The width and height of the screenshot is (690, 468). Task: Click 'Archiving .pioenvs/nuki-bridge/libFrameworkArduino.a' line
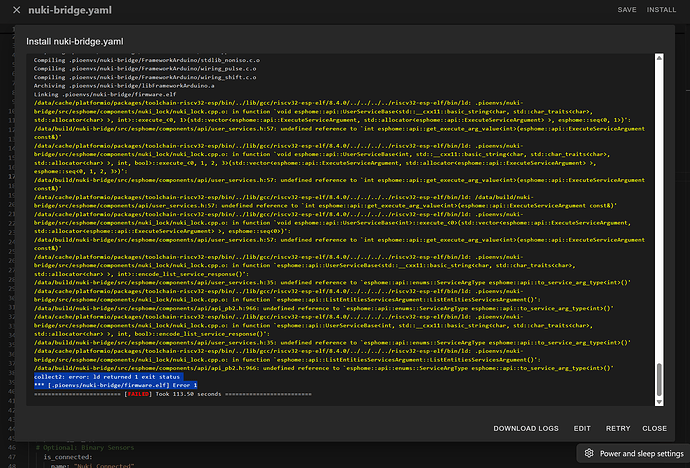[x=124, y=86]
